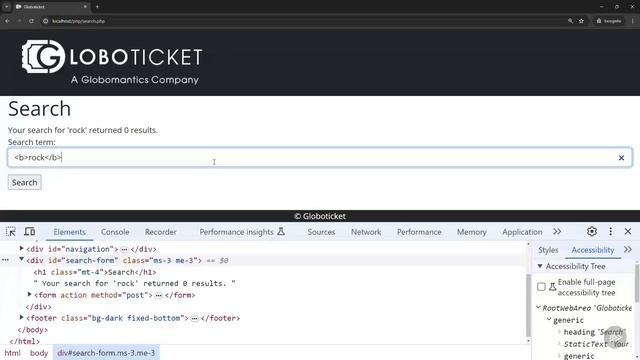The image size is (640, 360).
Task: Click the html breadcrumb
Action: [12, 353]
